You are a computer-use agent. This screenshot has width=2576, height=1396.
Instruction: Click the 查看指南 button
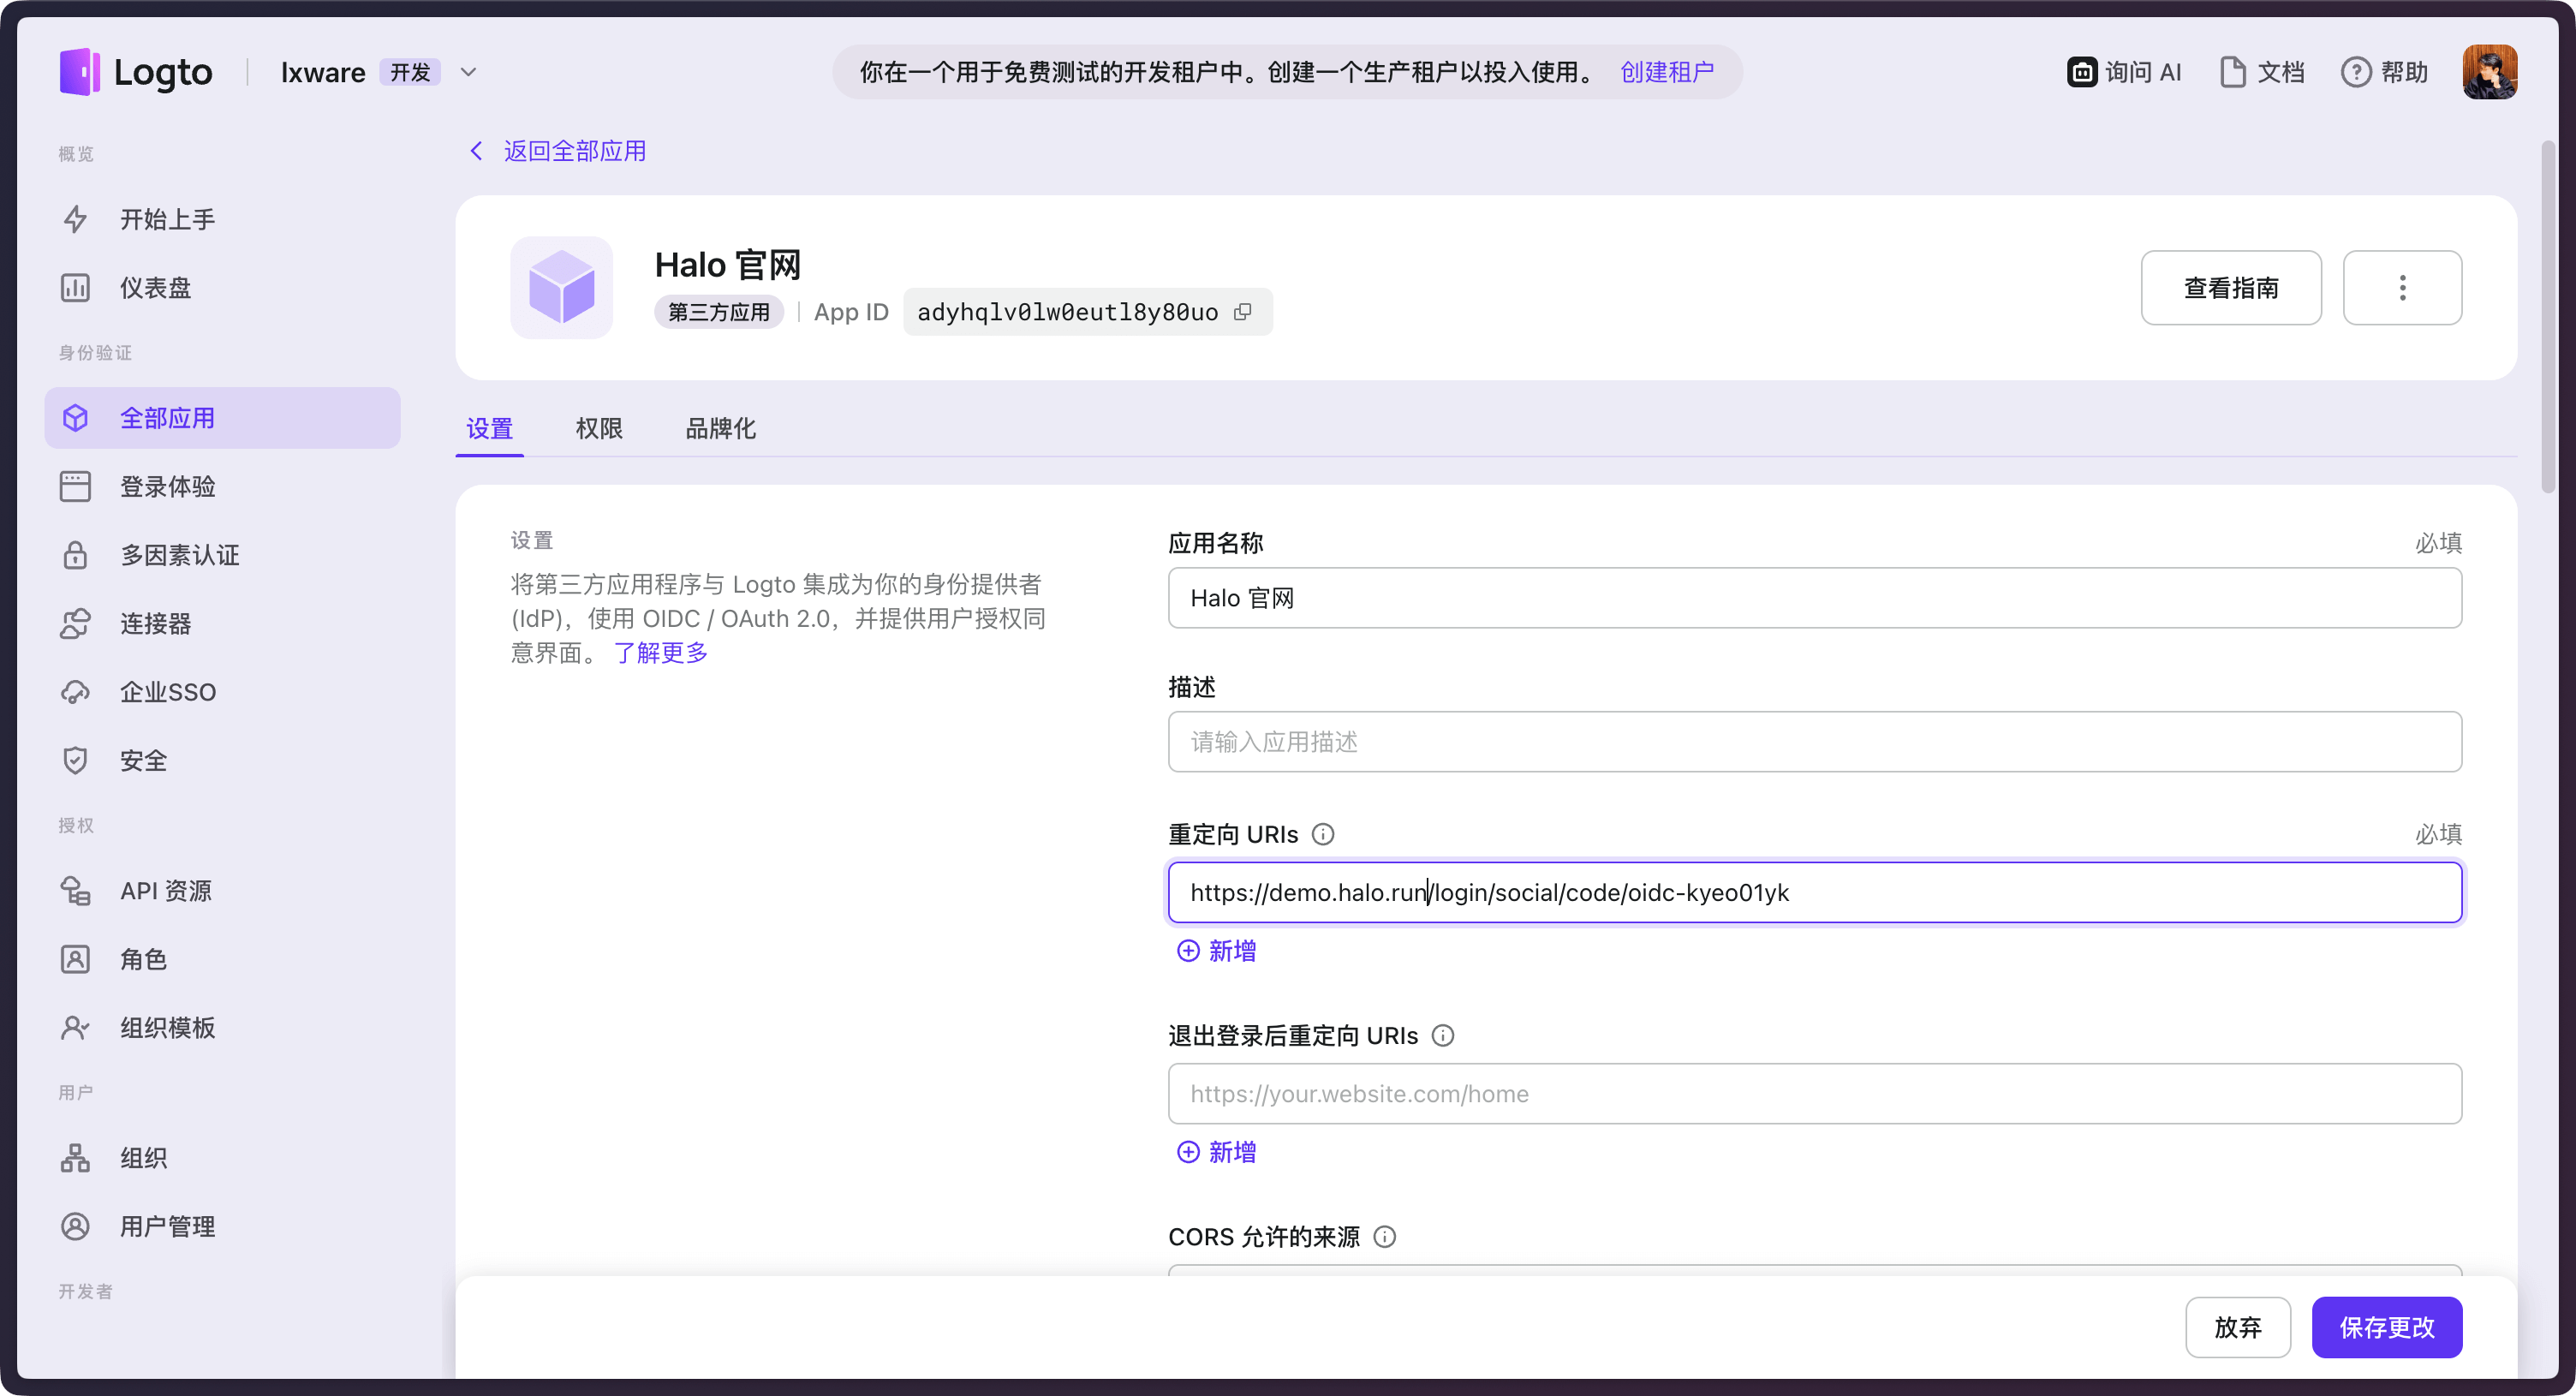[2231, 288]
